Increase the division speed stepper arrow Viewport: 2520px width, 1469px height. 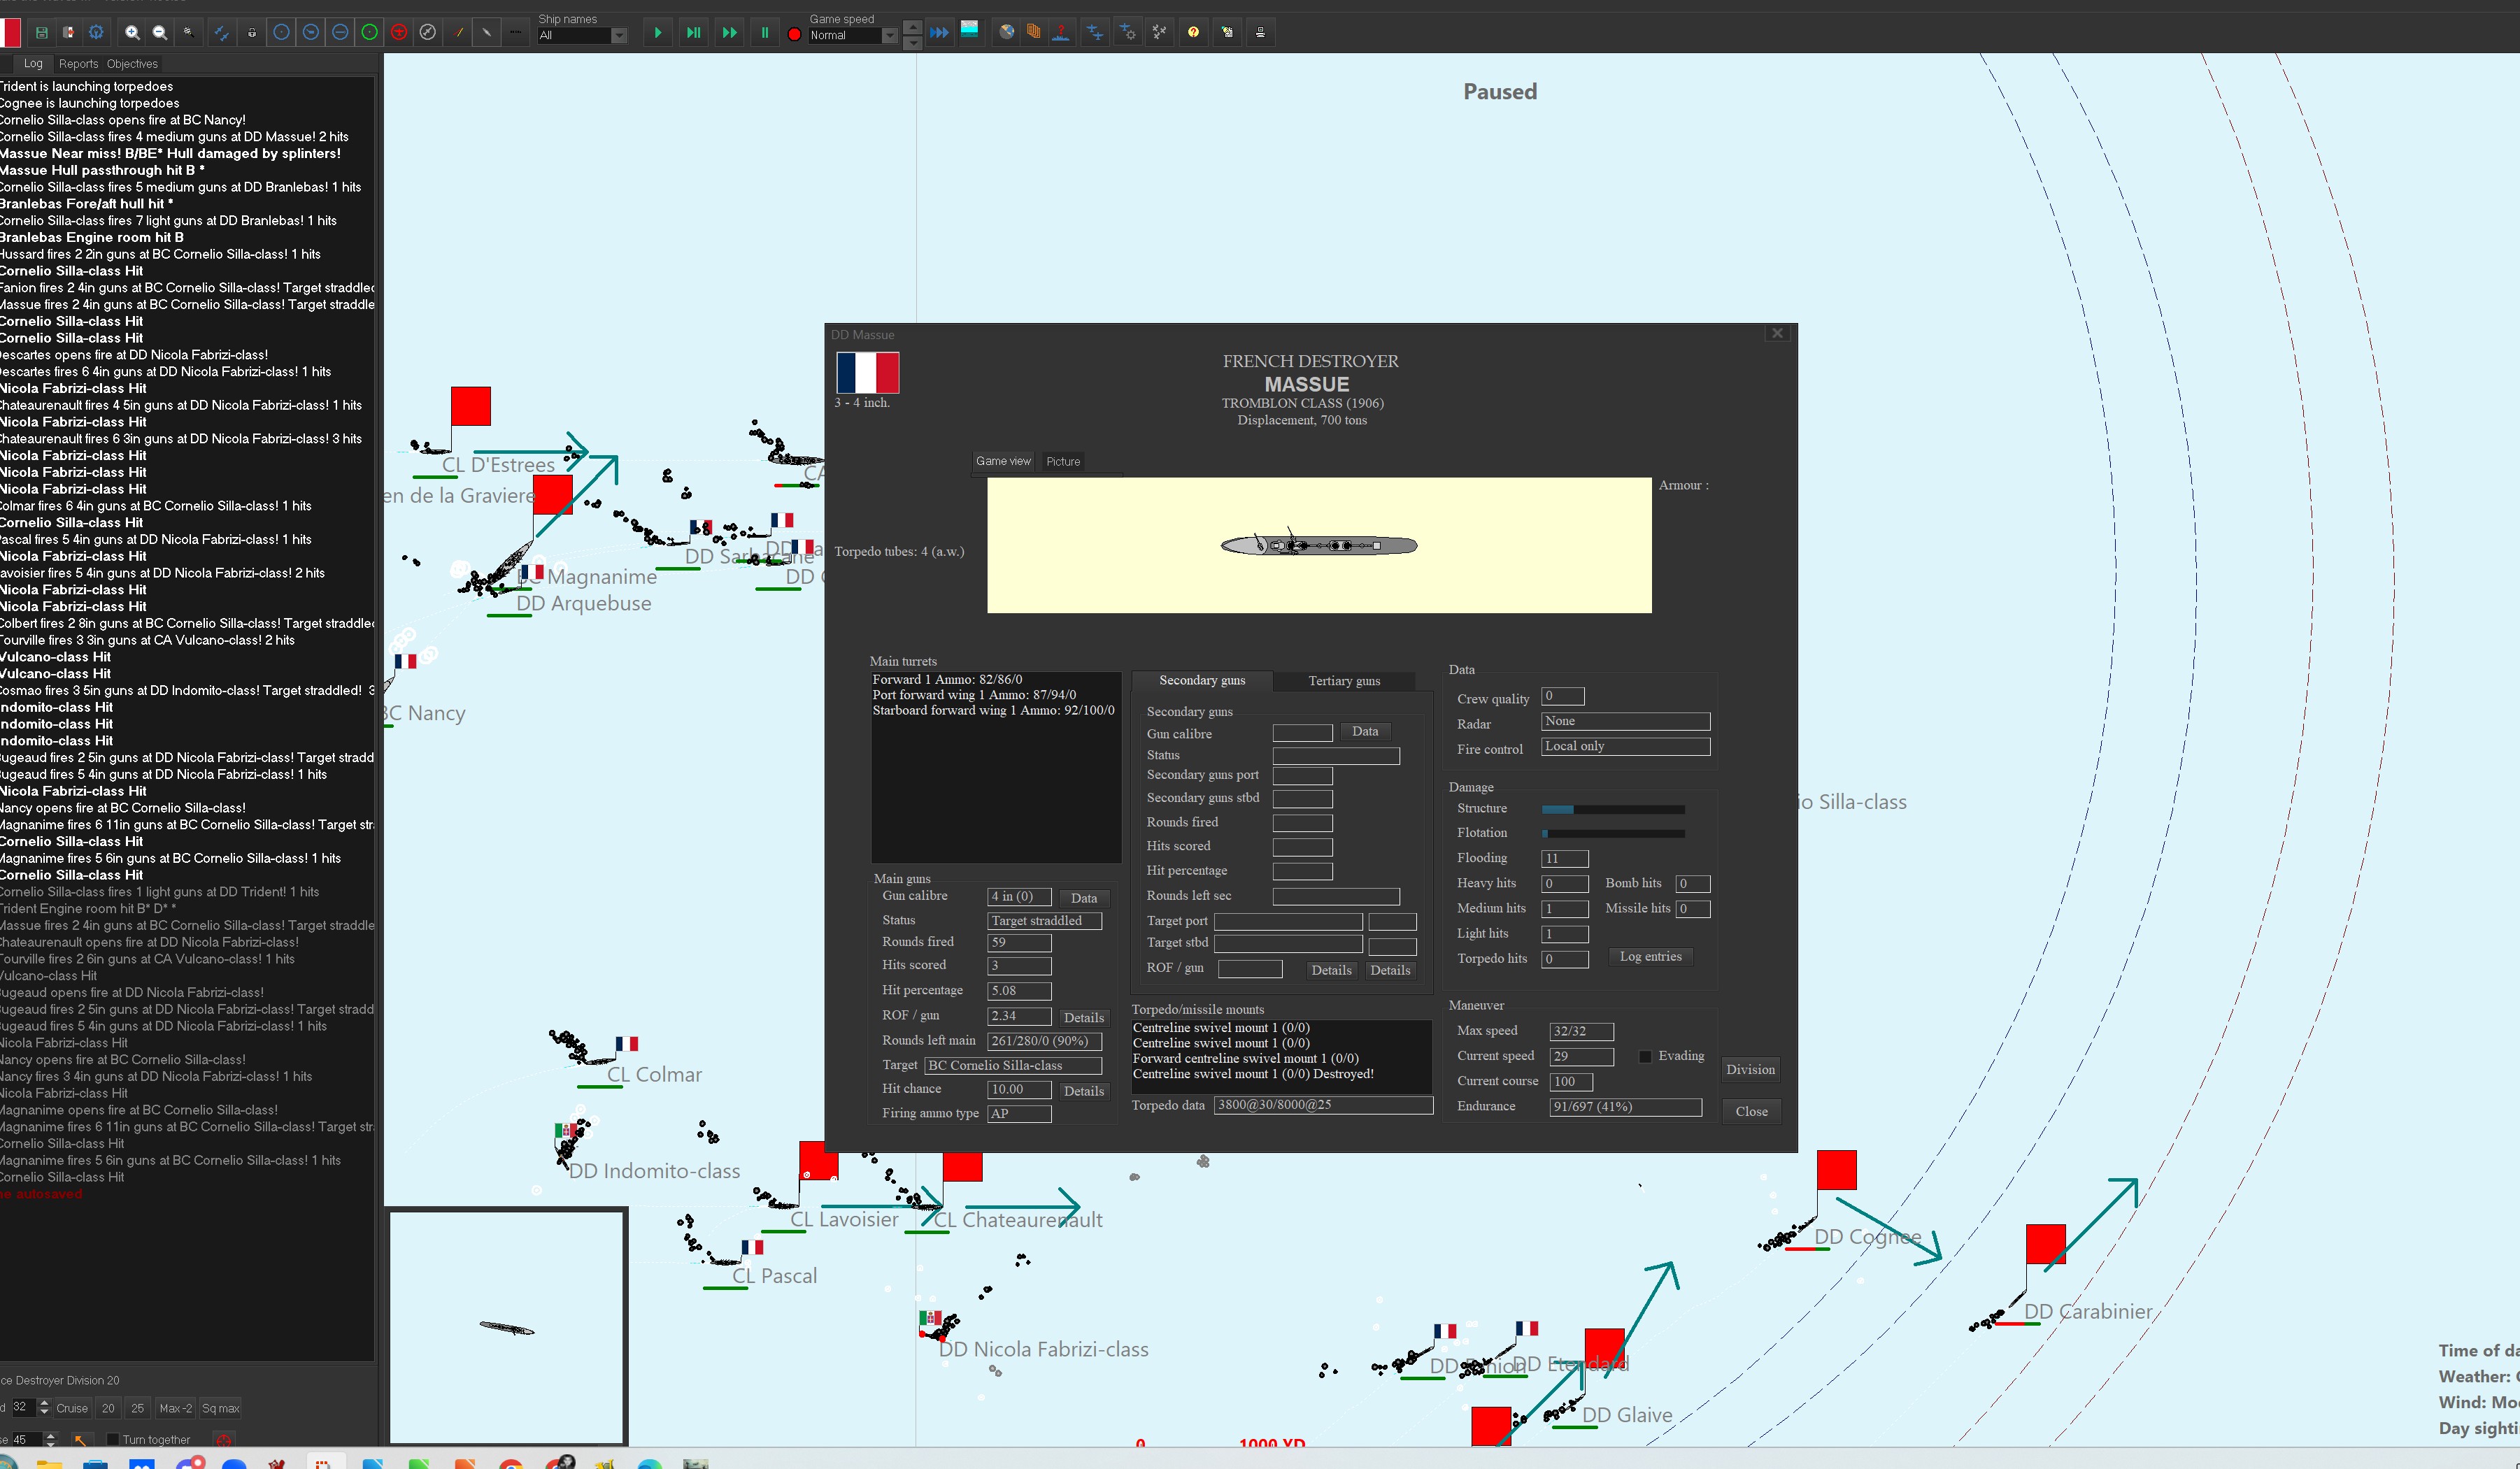[x=44, y=1402]
